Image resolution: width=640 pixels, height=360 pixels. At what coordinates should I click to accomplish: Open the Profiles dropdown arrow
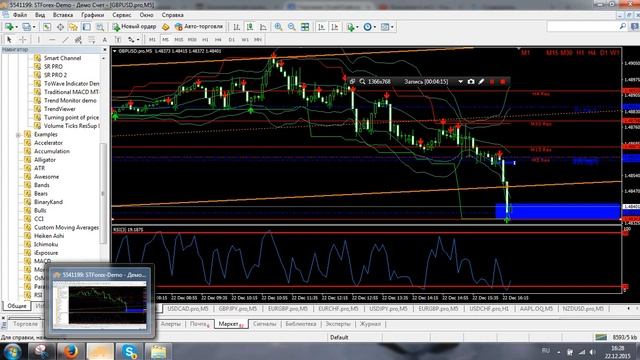point(34,27)
